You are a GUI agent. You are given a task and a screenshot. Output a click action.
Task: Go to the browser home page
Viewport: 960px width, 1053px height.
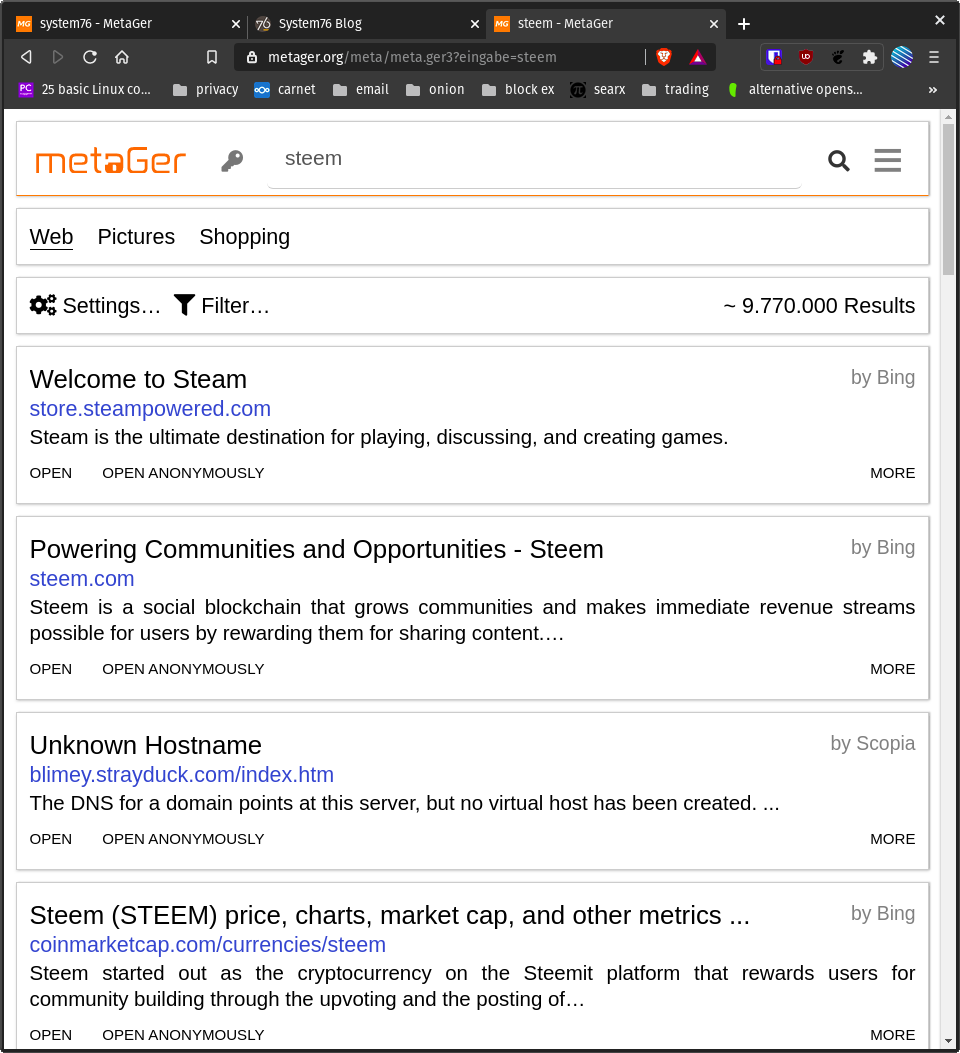tap(122, 57)
